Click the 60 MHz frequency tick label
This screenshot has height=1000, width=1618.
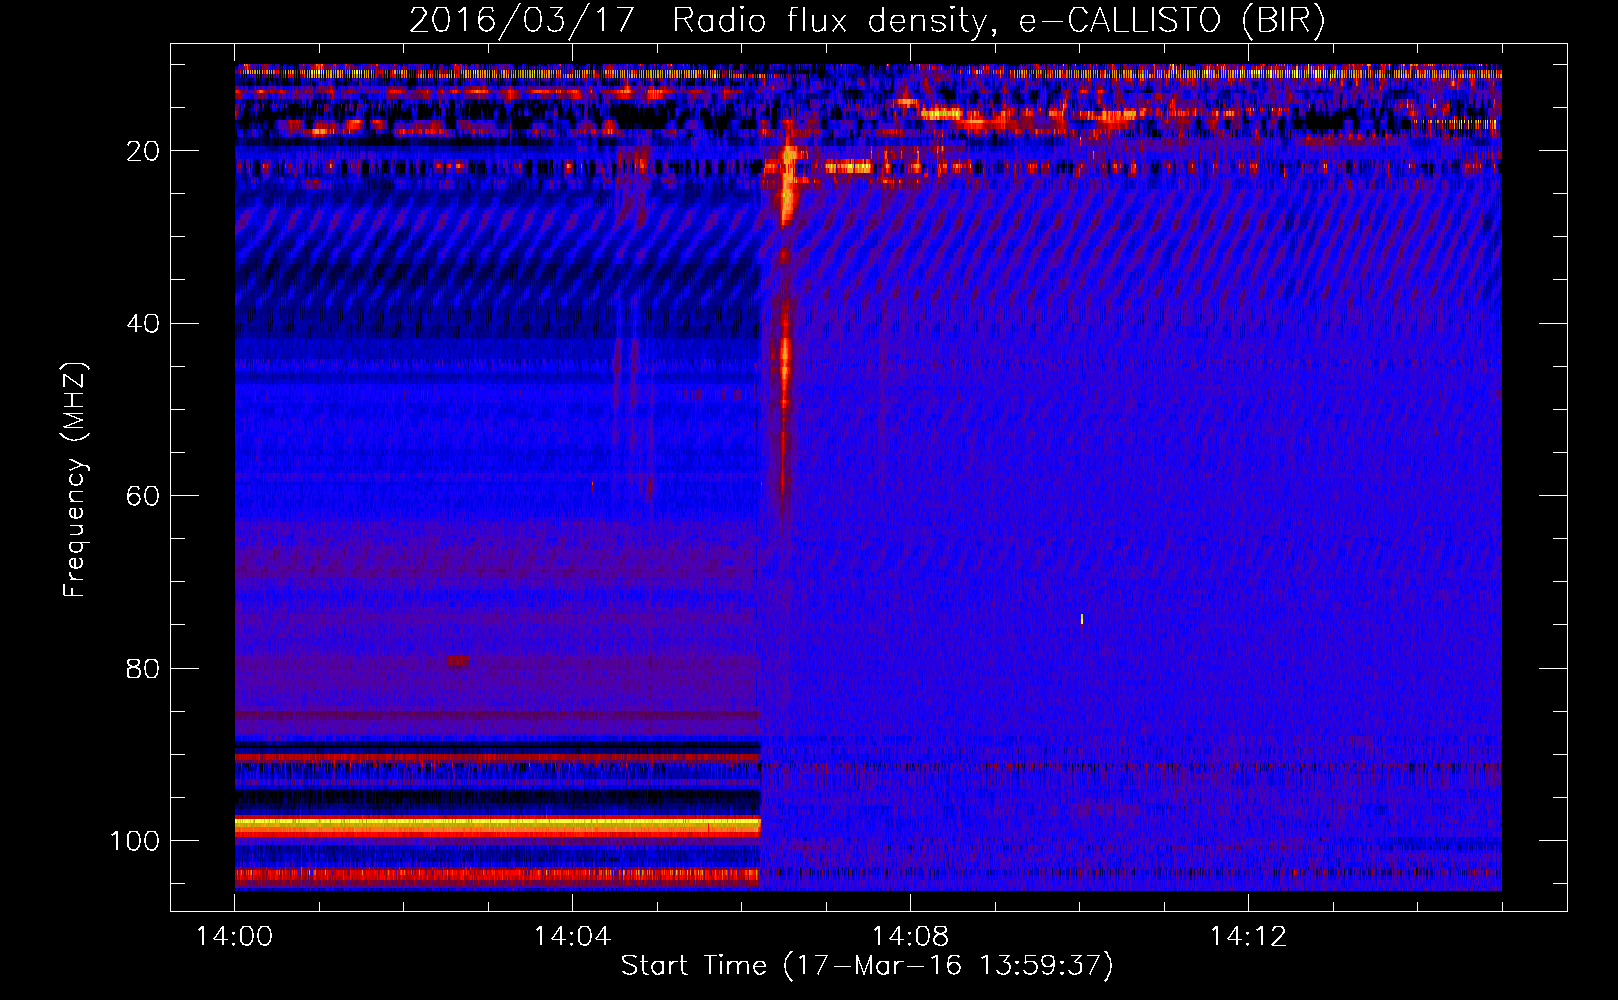[x=143, y=496]
